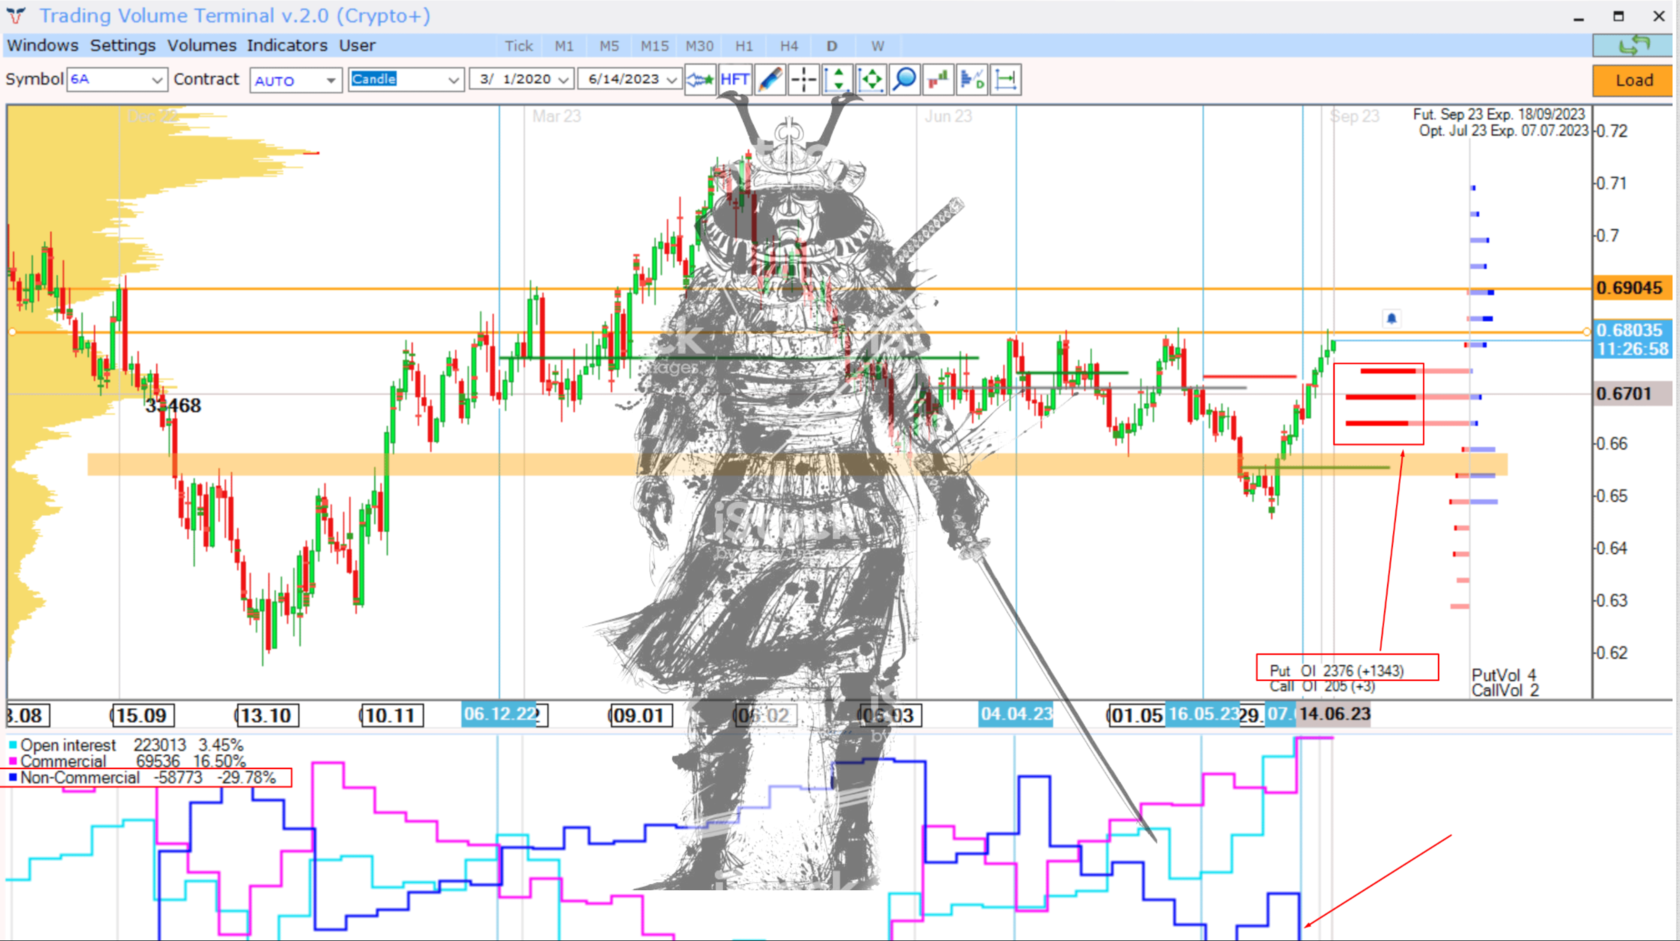Select the horizontal range measure icon
1680x941 pixels.
click(1006, 80)
